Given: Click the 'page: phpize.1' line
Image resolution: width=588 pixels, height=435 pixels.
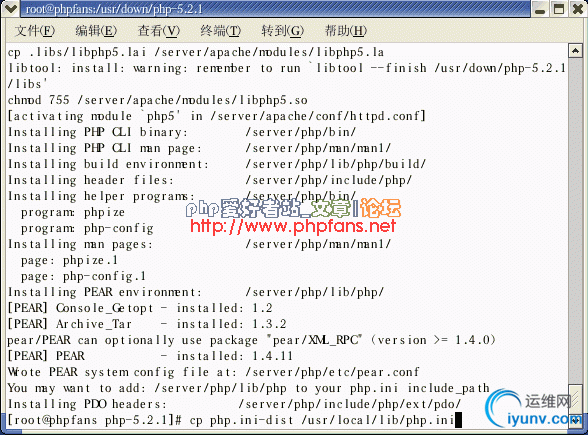Looking at the screenshot, I should tap(69, 260).
